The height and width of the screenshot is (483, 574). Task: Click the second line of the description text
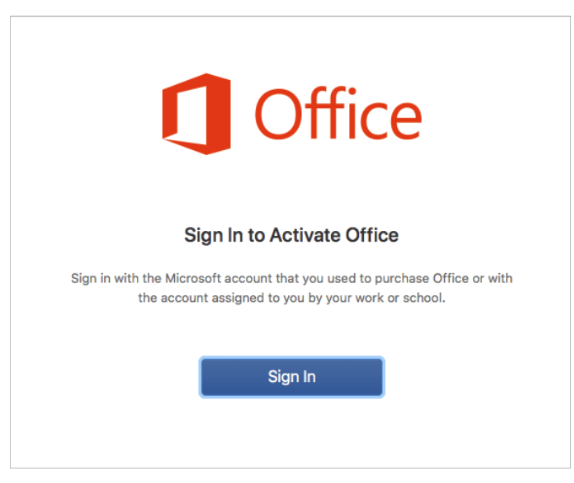(x=292, y=298)
